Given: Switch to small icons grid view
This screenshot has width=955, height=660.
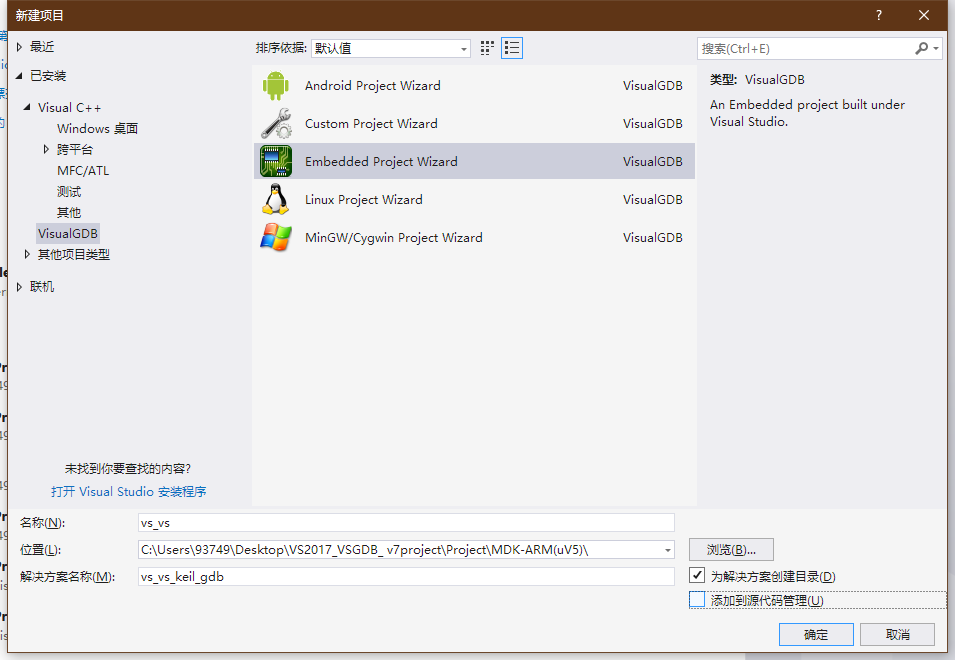Looking at the screenshot, I should click(x=487, y=48).
